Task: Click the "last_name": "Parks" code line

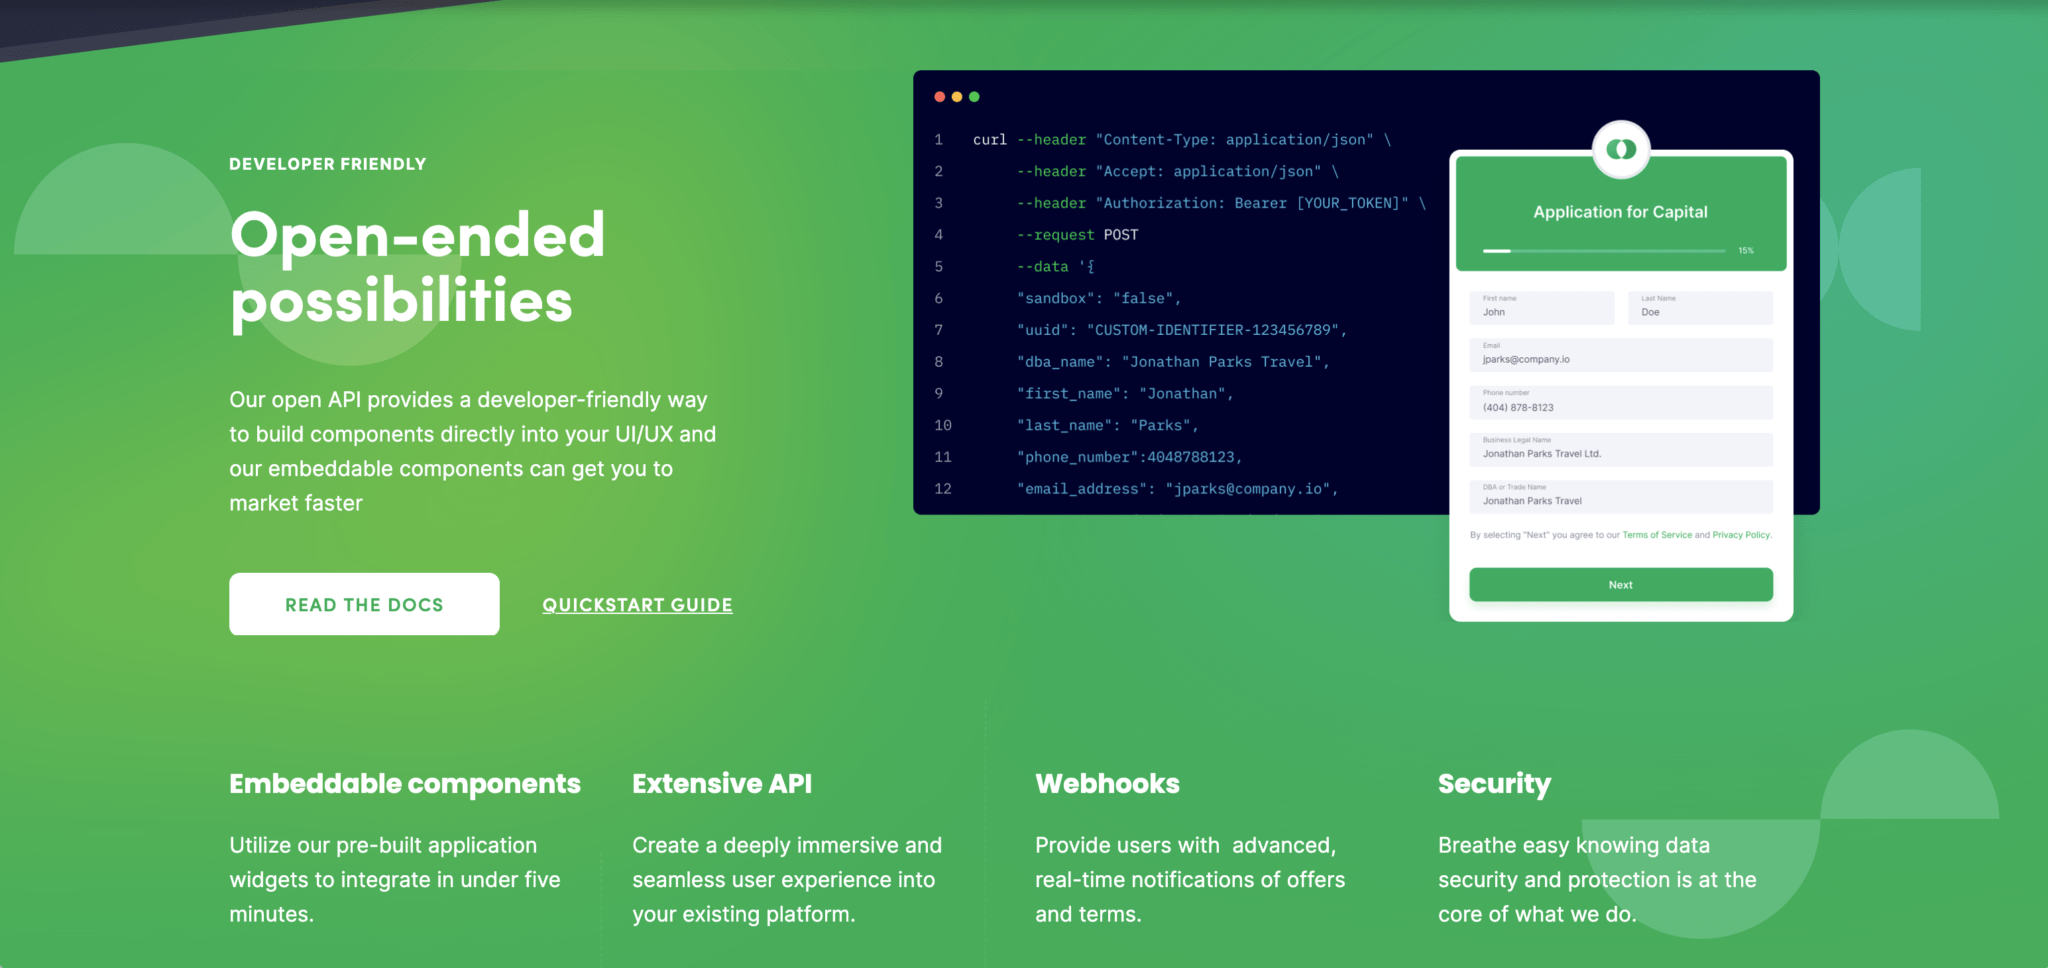Action: [1107, 425]
